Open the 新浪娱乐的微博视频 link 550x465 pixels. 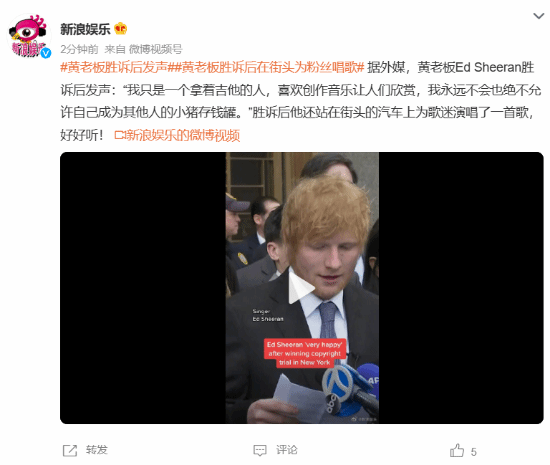[182, 135]
